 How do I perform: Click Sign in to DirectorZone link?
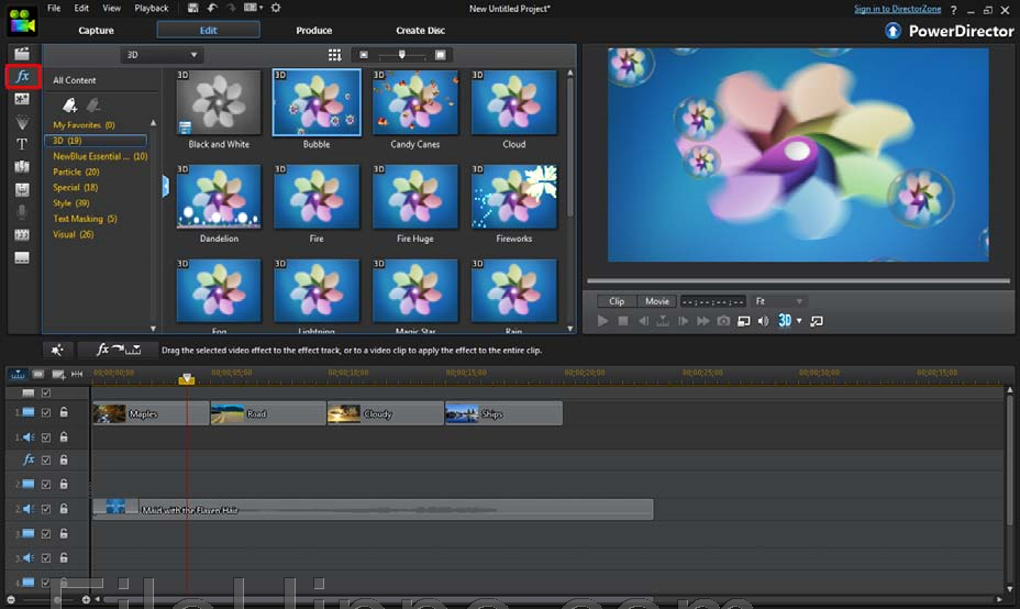pyautogui.click(x=897, y=9)
